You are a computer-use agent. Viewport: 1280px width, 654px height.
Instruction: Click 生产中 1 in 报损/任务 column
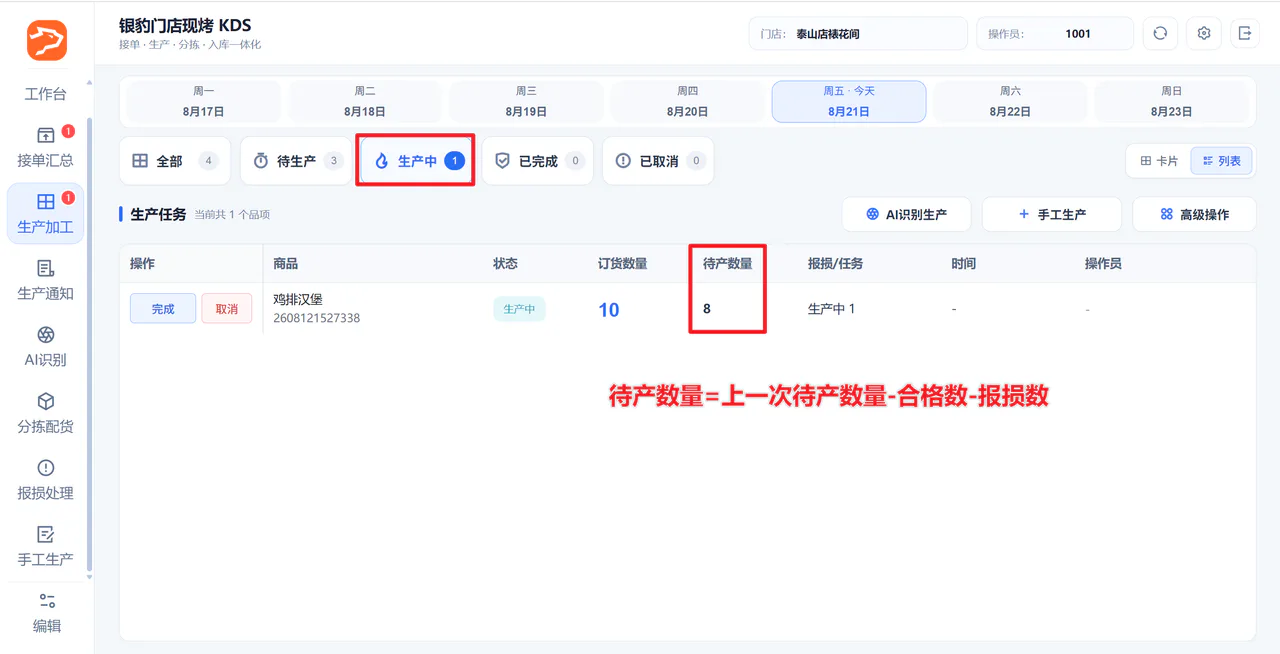pyautogui.click(x=831, y=309)
